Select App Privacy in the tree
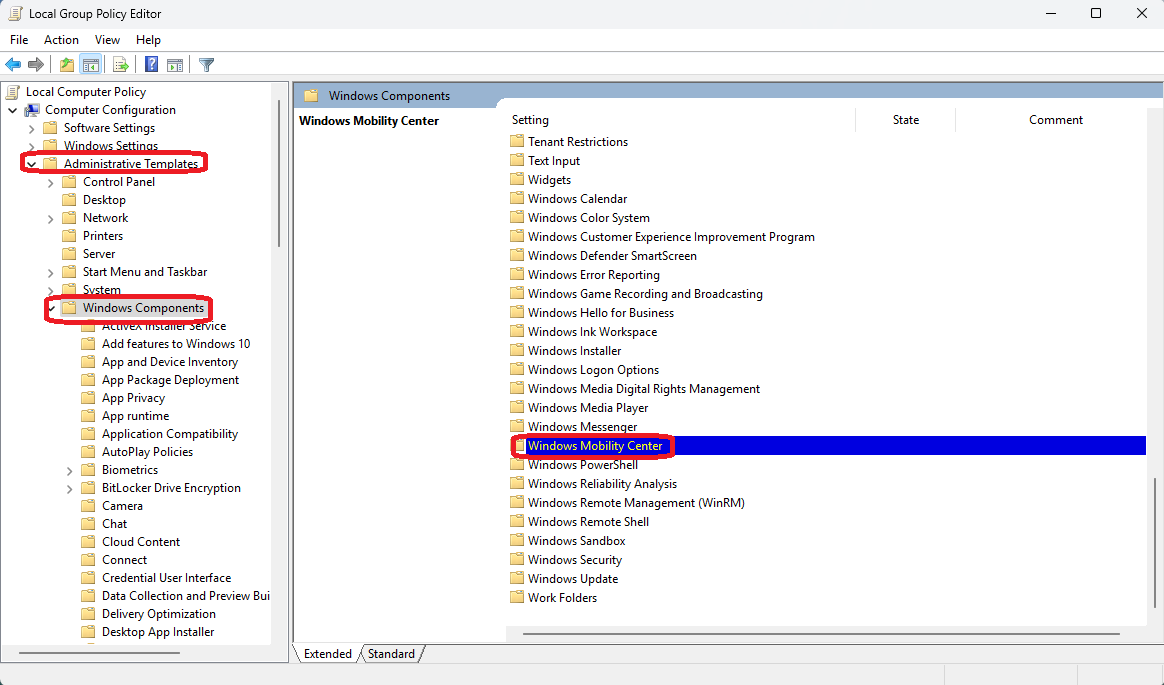 pos(133,398)
